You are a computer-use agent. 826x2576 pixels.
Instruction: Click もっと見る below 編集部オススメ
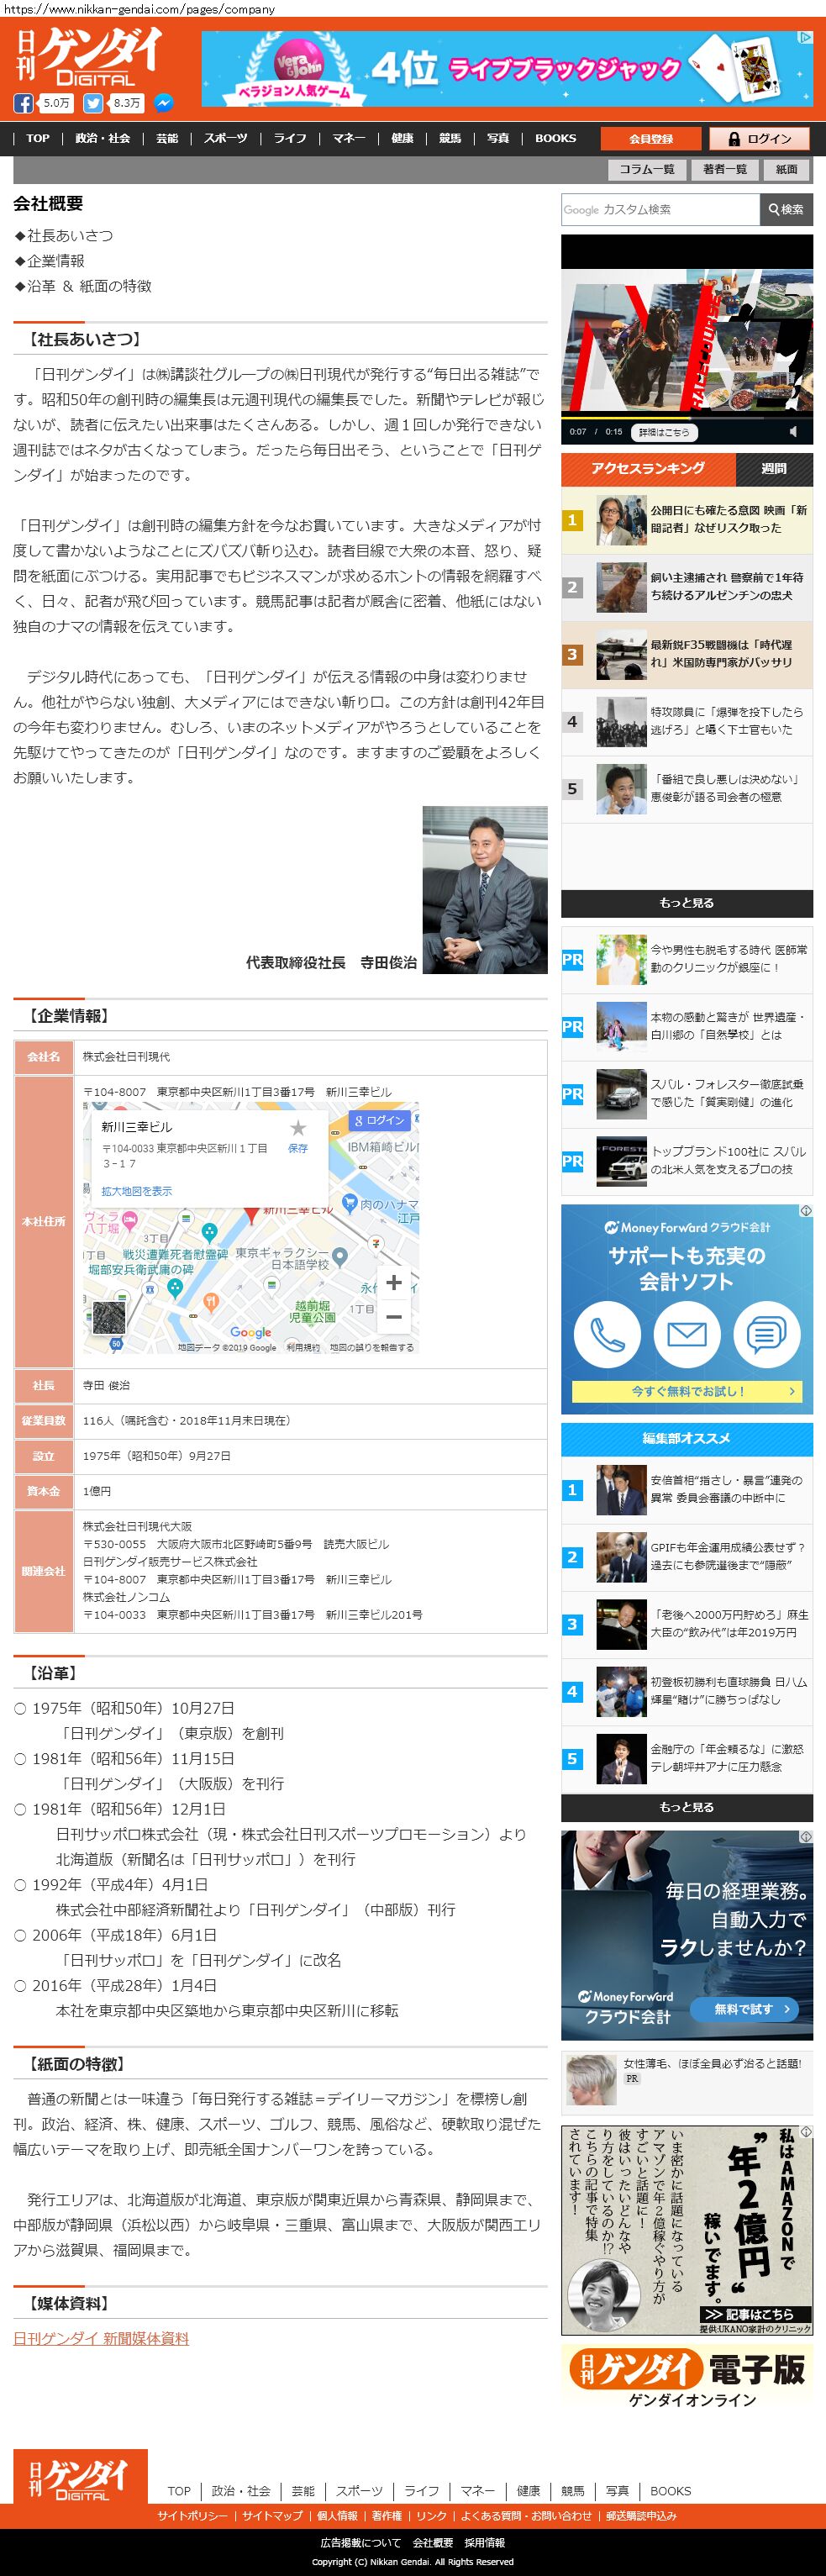click(686, 1807)
